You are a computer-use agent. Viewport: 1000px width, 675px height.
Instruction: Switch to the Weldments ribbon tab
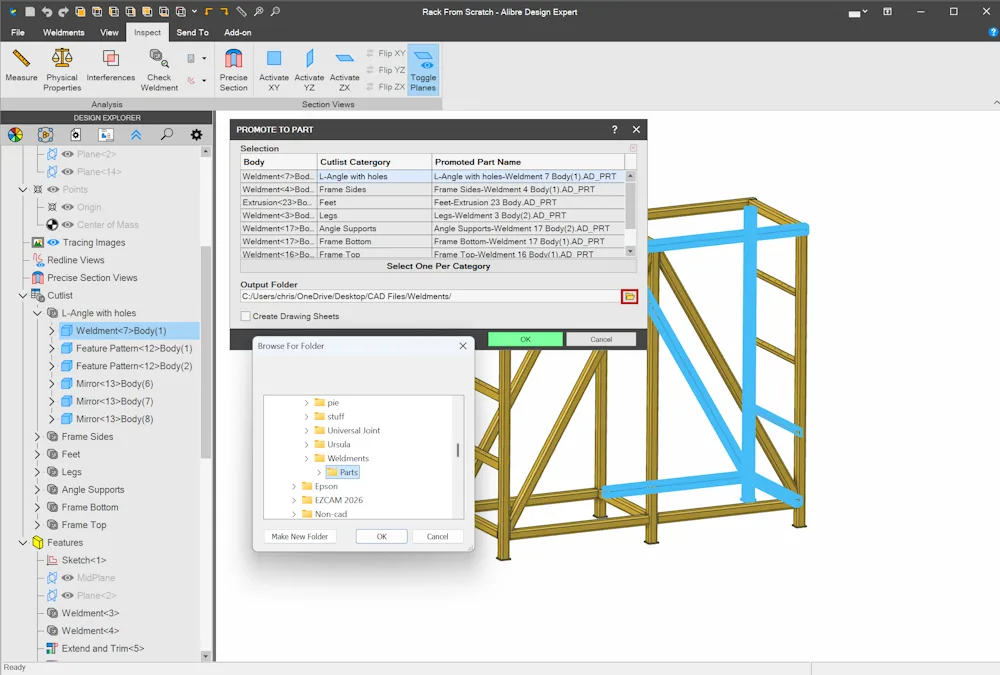point(63,33)
